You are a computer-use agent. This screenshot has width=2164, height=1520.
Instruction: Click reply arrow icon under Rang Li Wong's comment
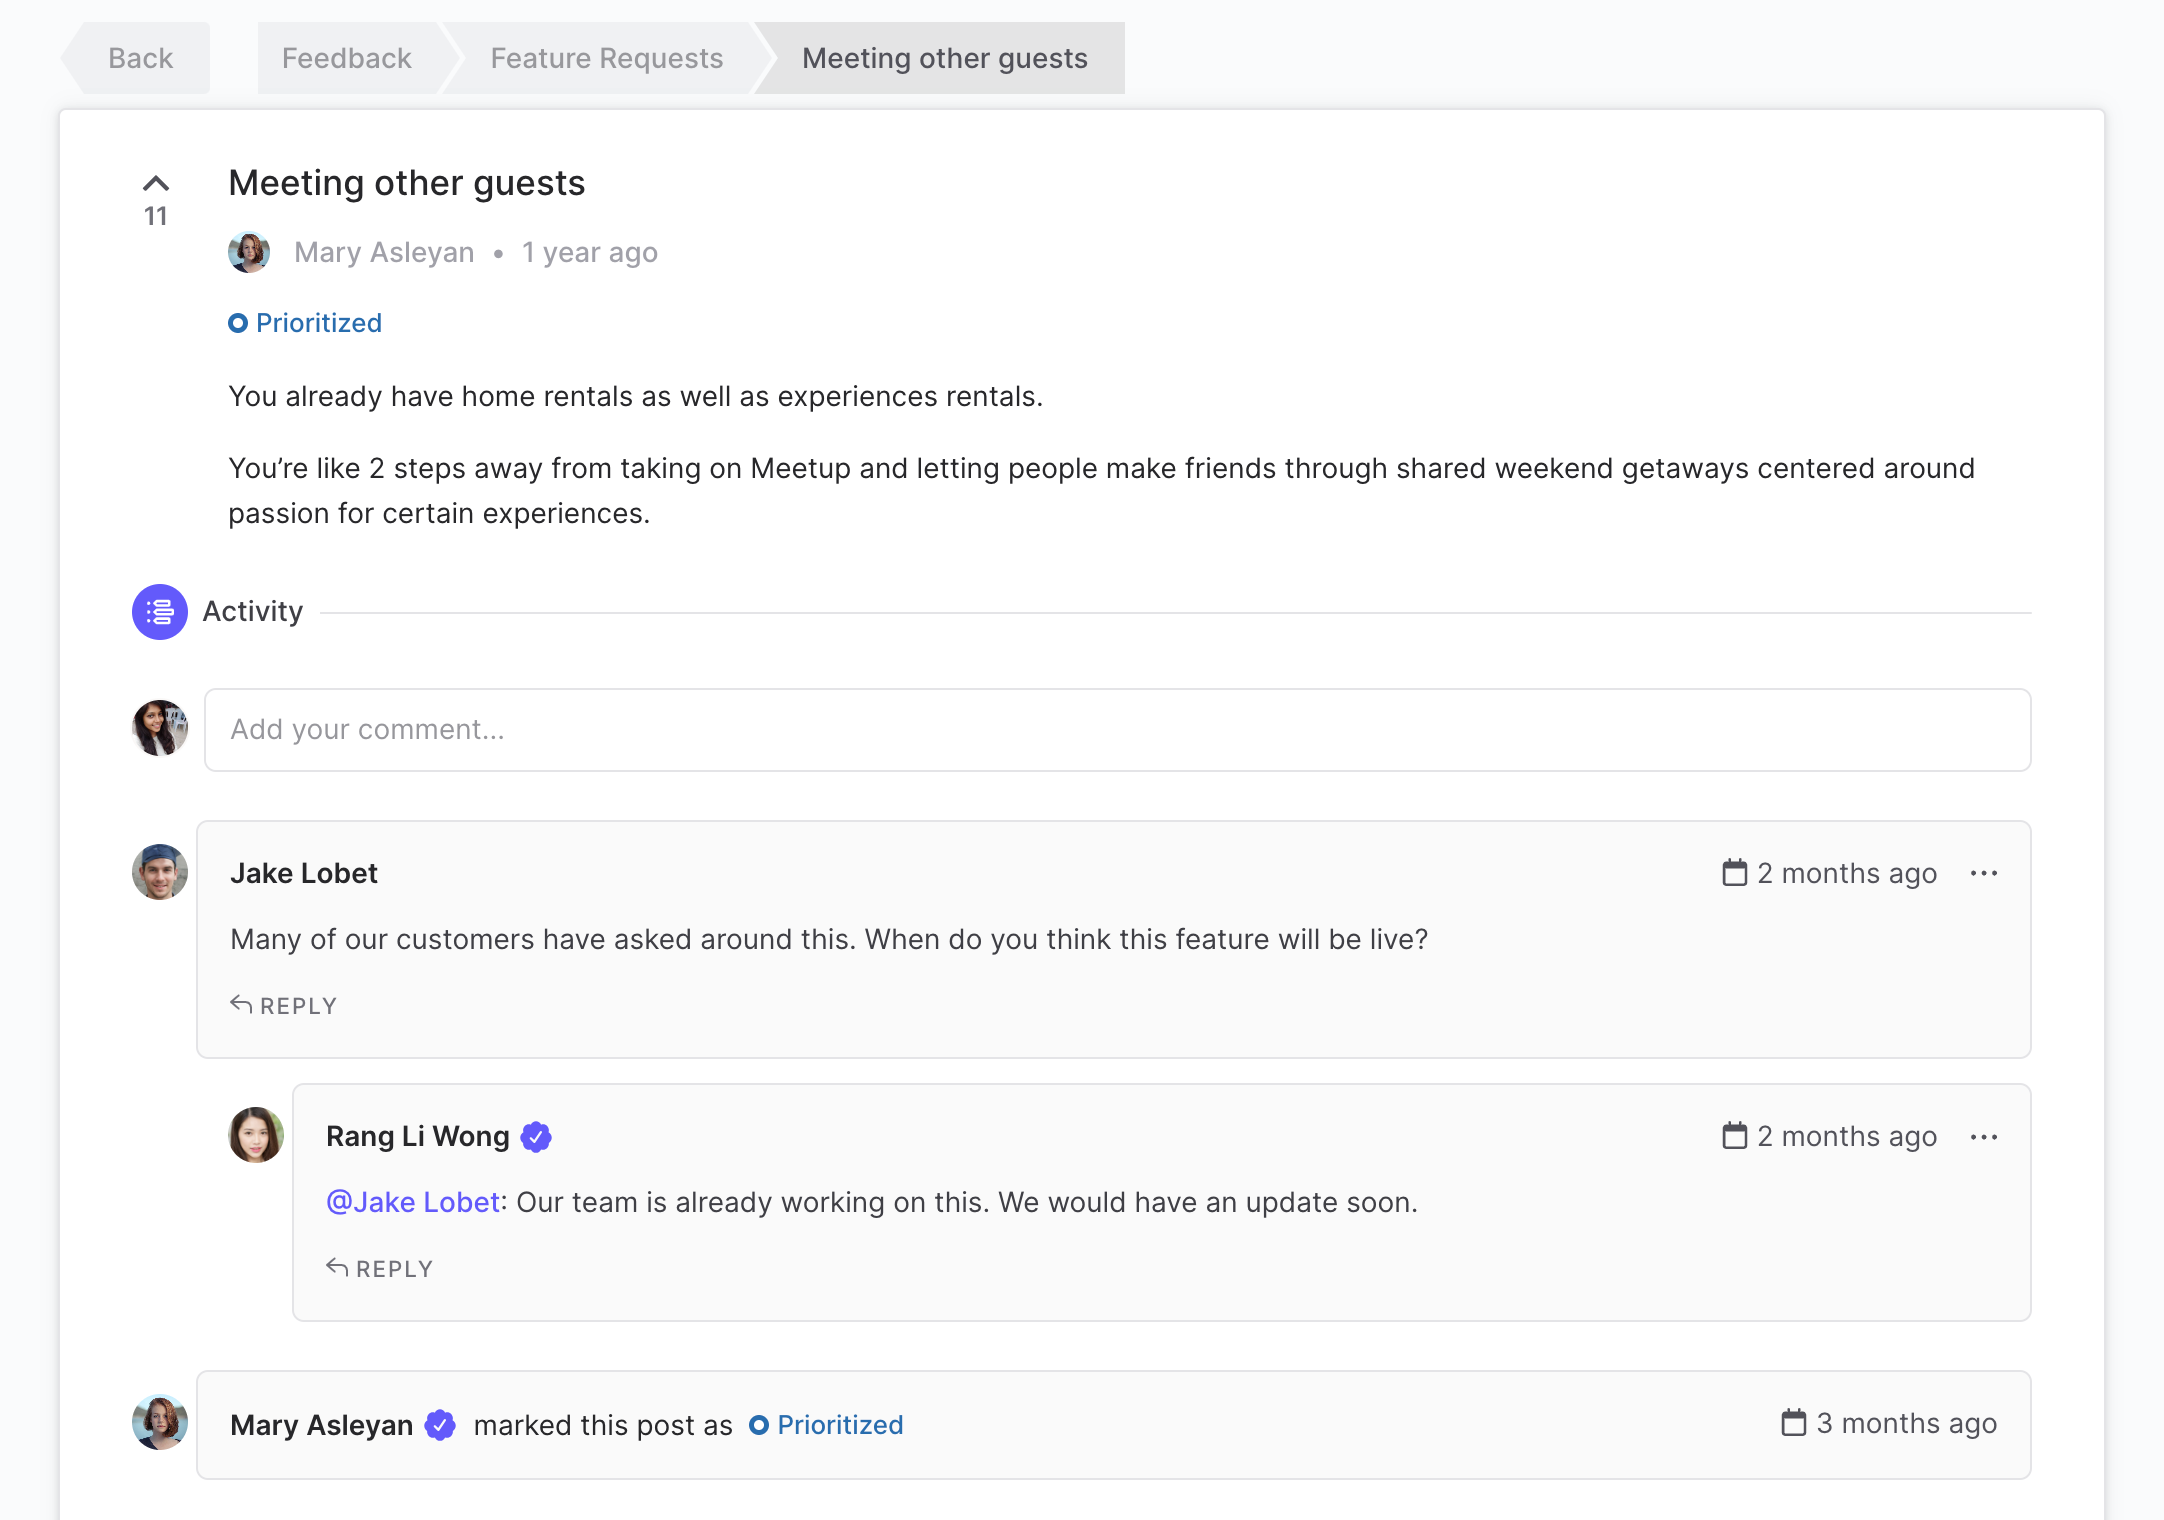point(337,1266)
